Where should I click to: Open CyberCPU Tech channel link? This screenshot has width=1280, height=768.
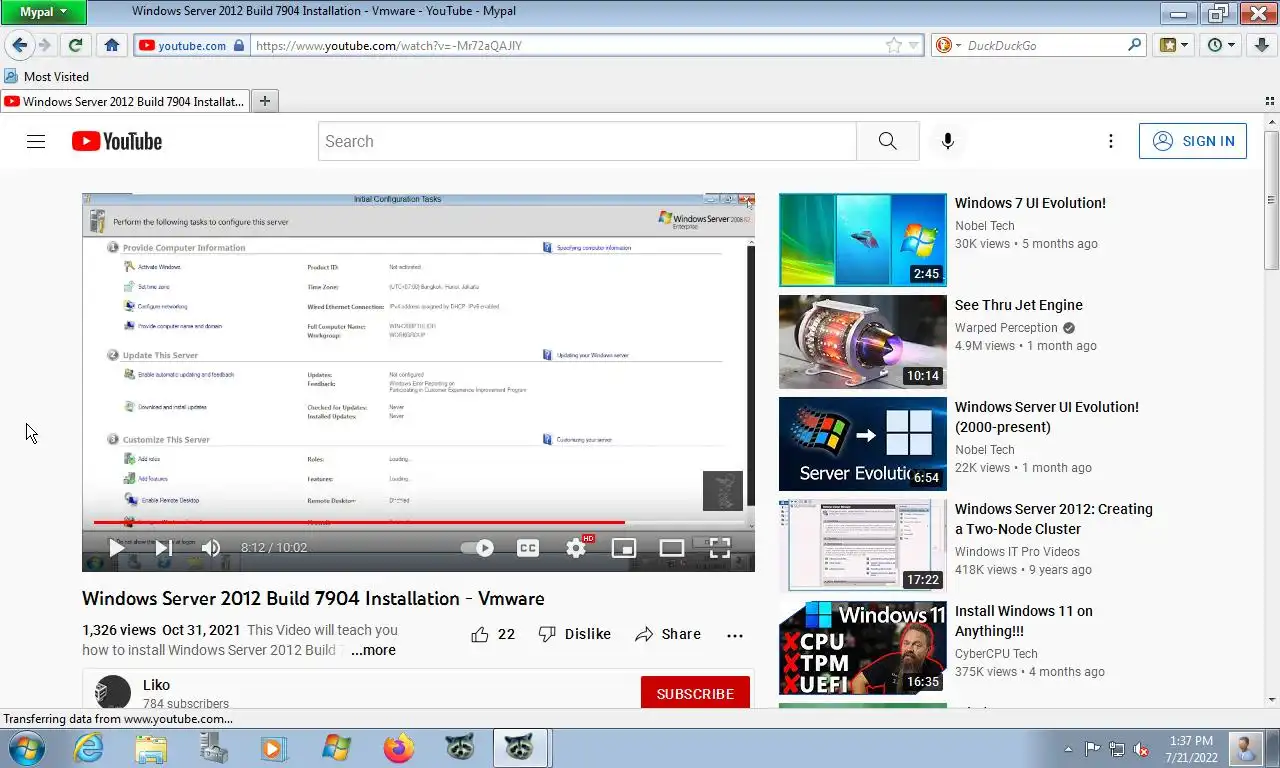[996, 653]
